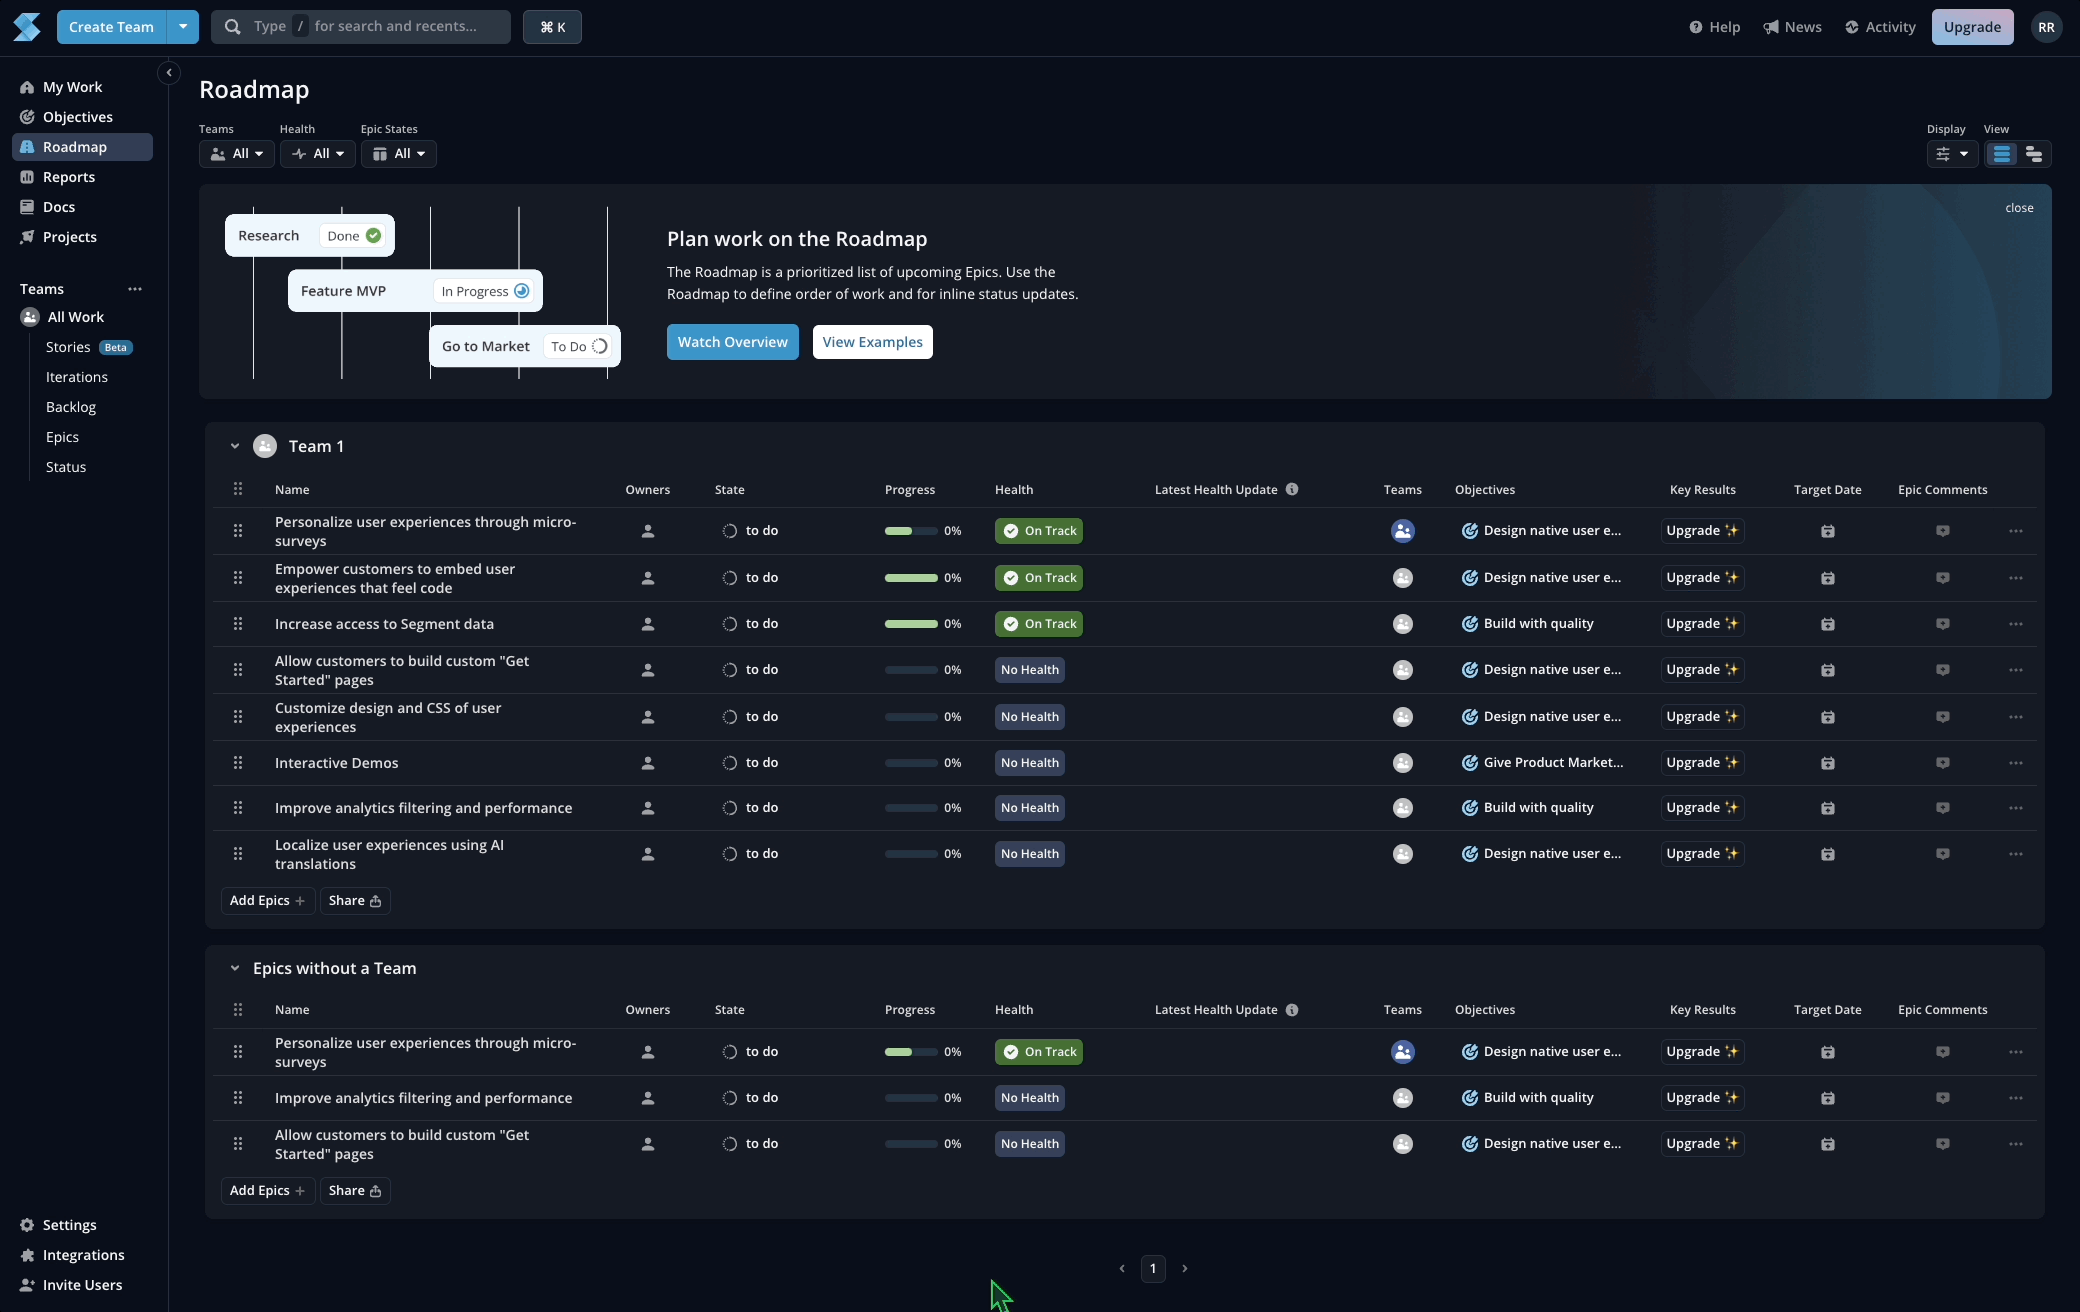Collapse the left sidebar with chevron

click(168, 73)
